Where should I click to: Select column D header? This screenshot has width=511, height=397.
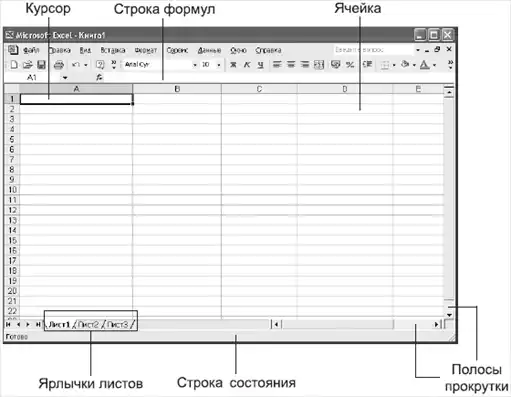point(345,89)
